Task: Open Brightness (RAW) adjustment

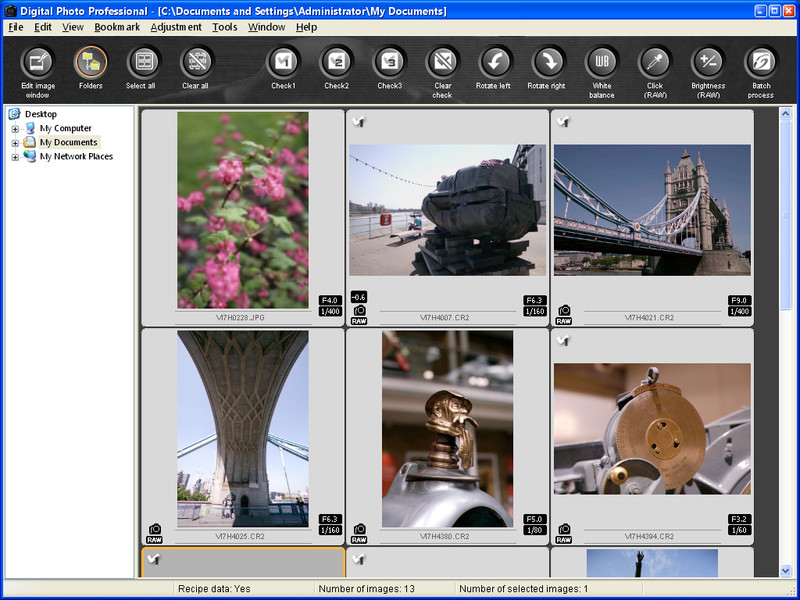Action: (x=708, y=62)
